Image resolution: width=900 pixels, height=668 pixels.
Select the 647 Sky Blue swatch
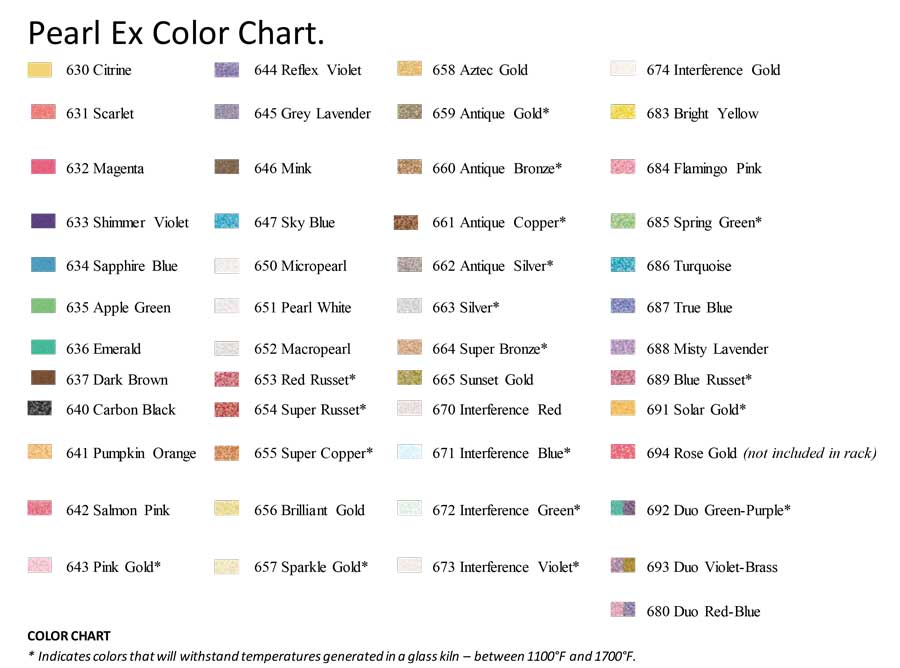click(227, 221)
